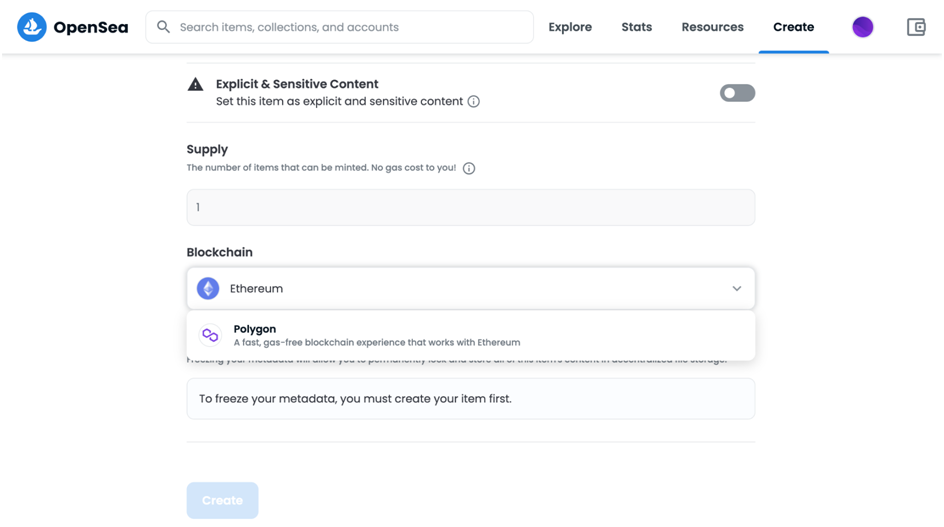Click the Polygon logo icon
This screenshot has height=527, width=944.
pos(209,335)
